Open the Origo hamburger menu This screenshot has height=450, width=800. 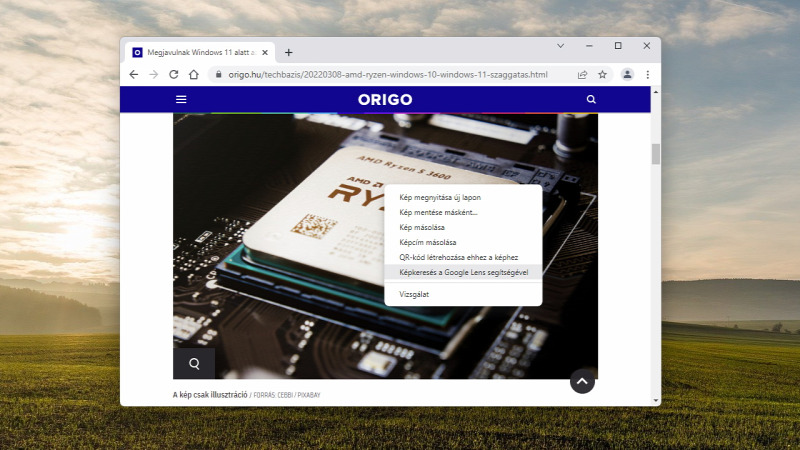coord(181,99)
